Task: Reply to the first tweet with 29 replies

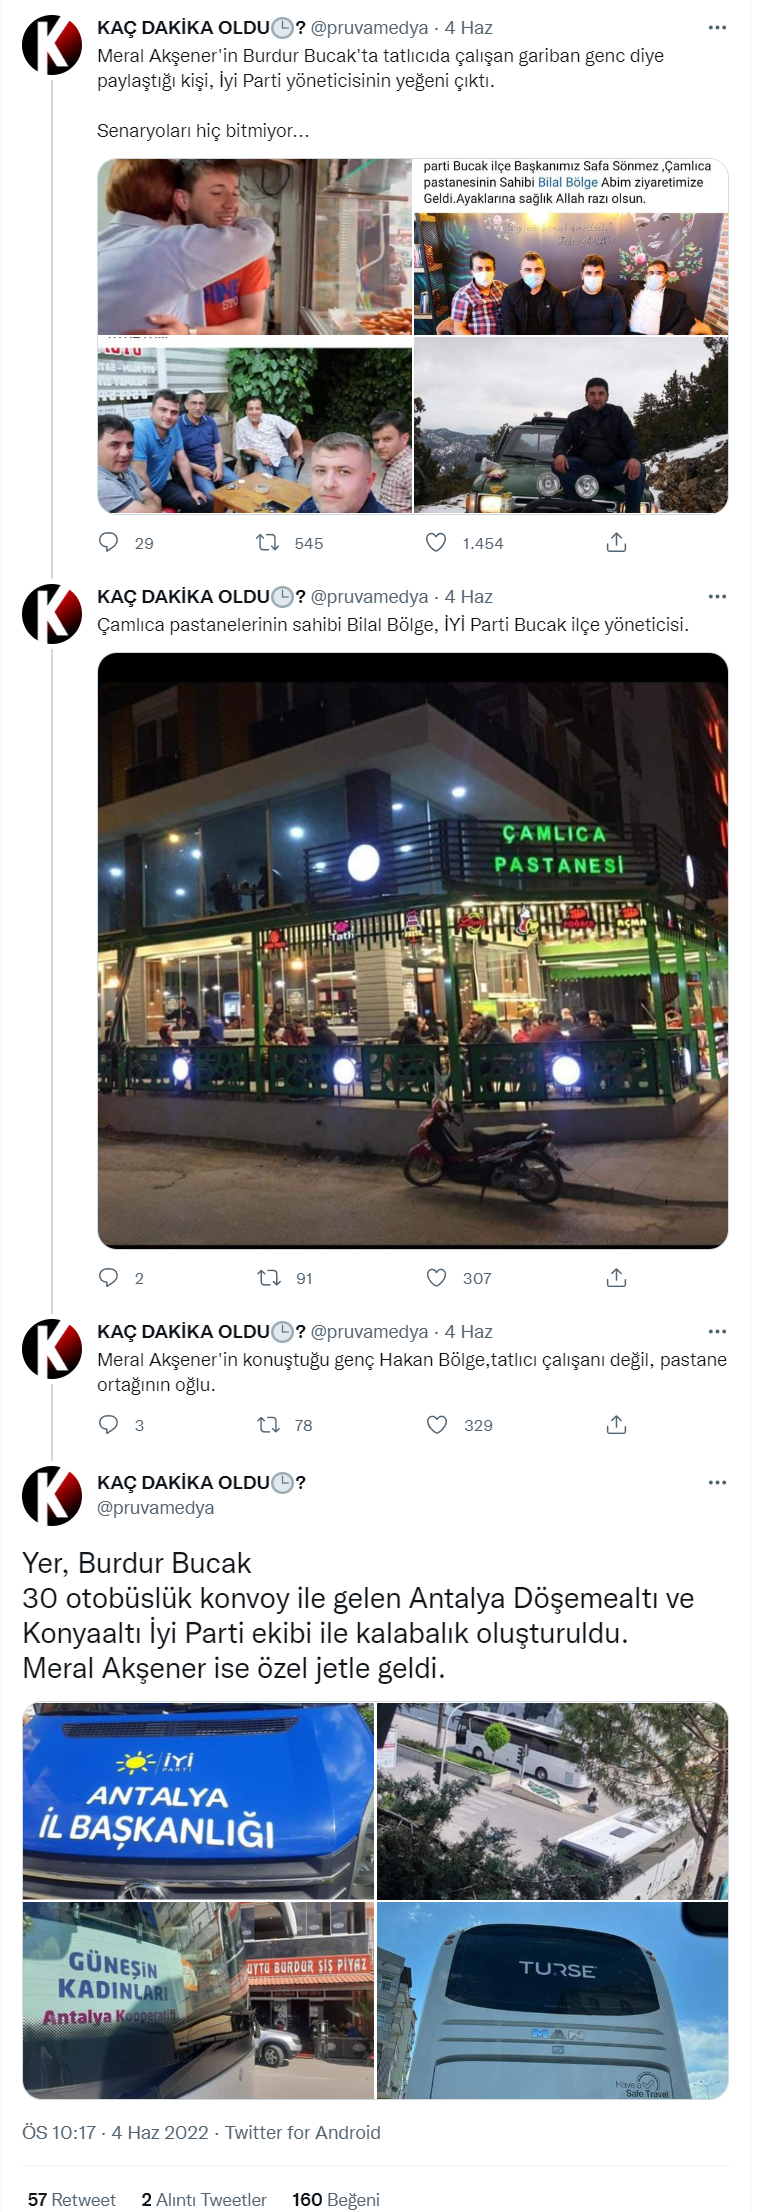Action: coord(109,543)
